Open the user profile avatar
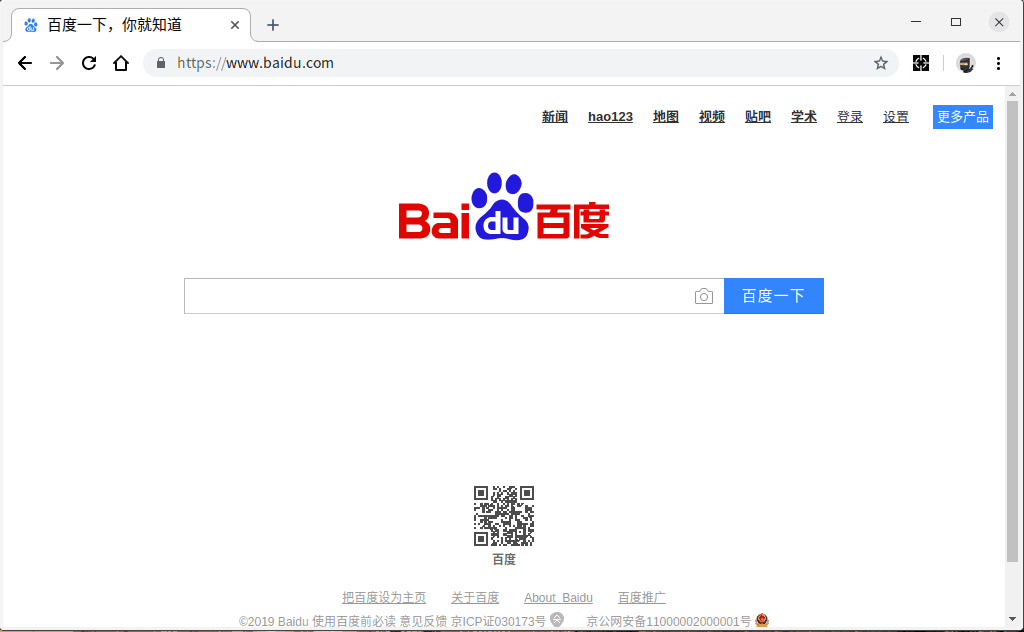1024x632 pixels. pos(966,63)
